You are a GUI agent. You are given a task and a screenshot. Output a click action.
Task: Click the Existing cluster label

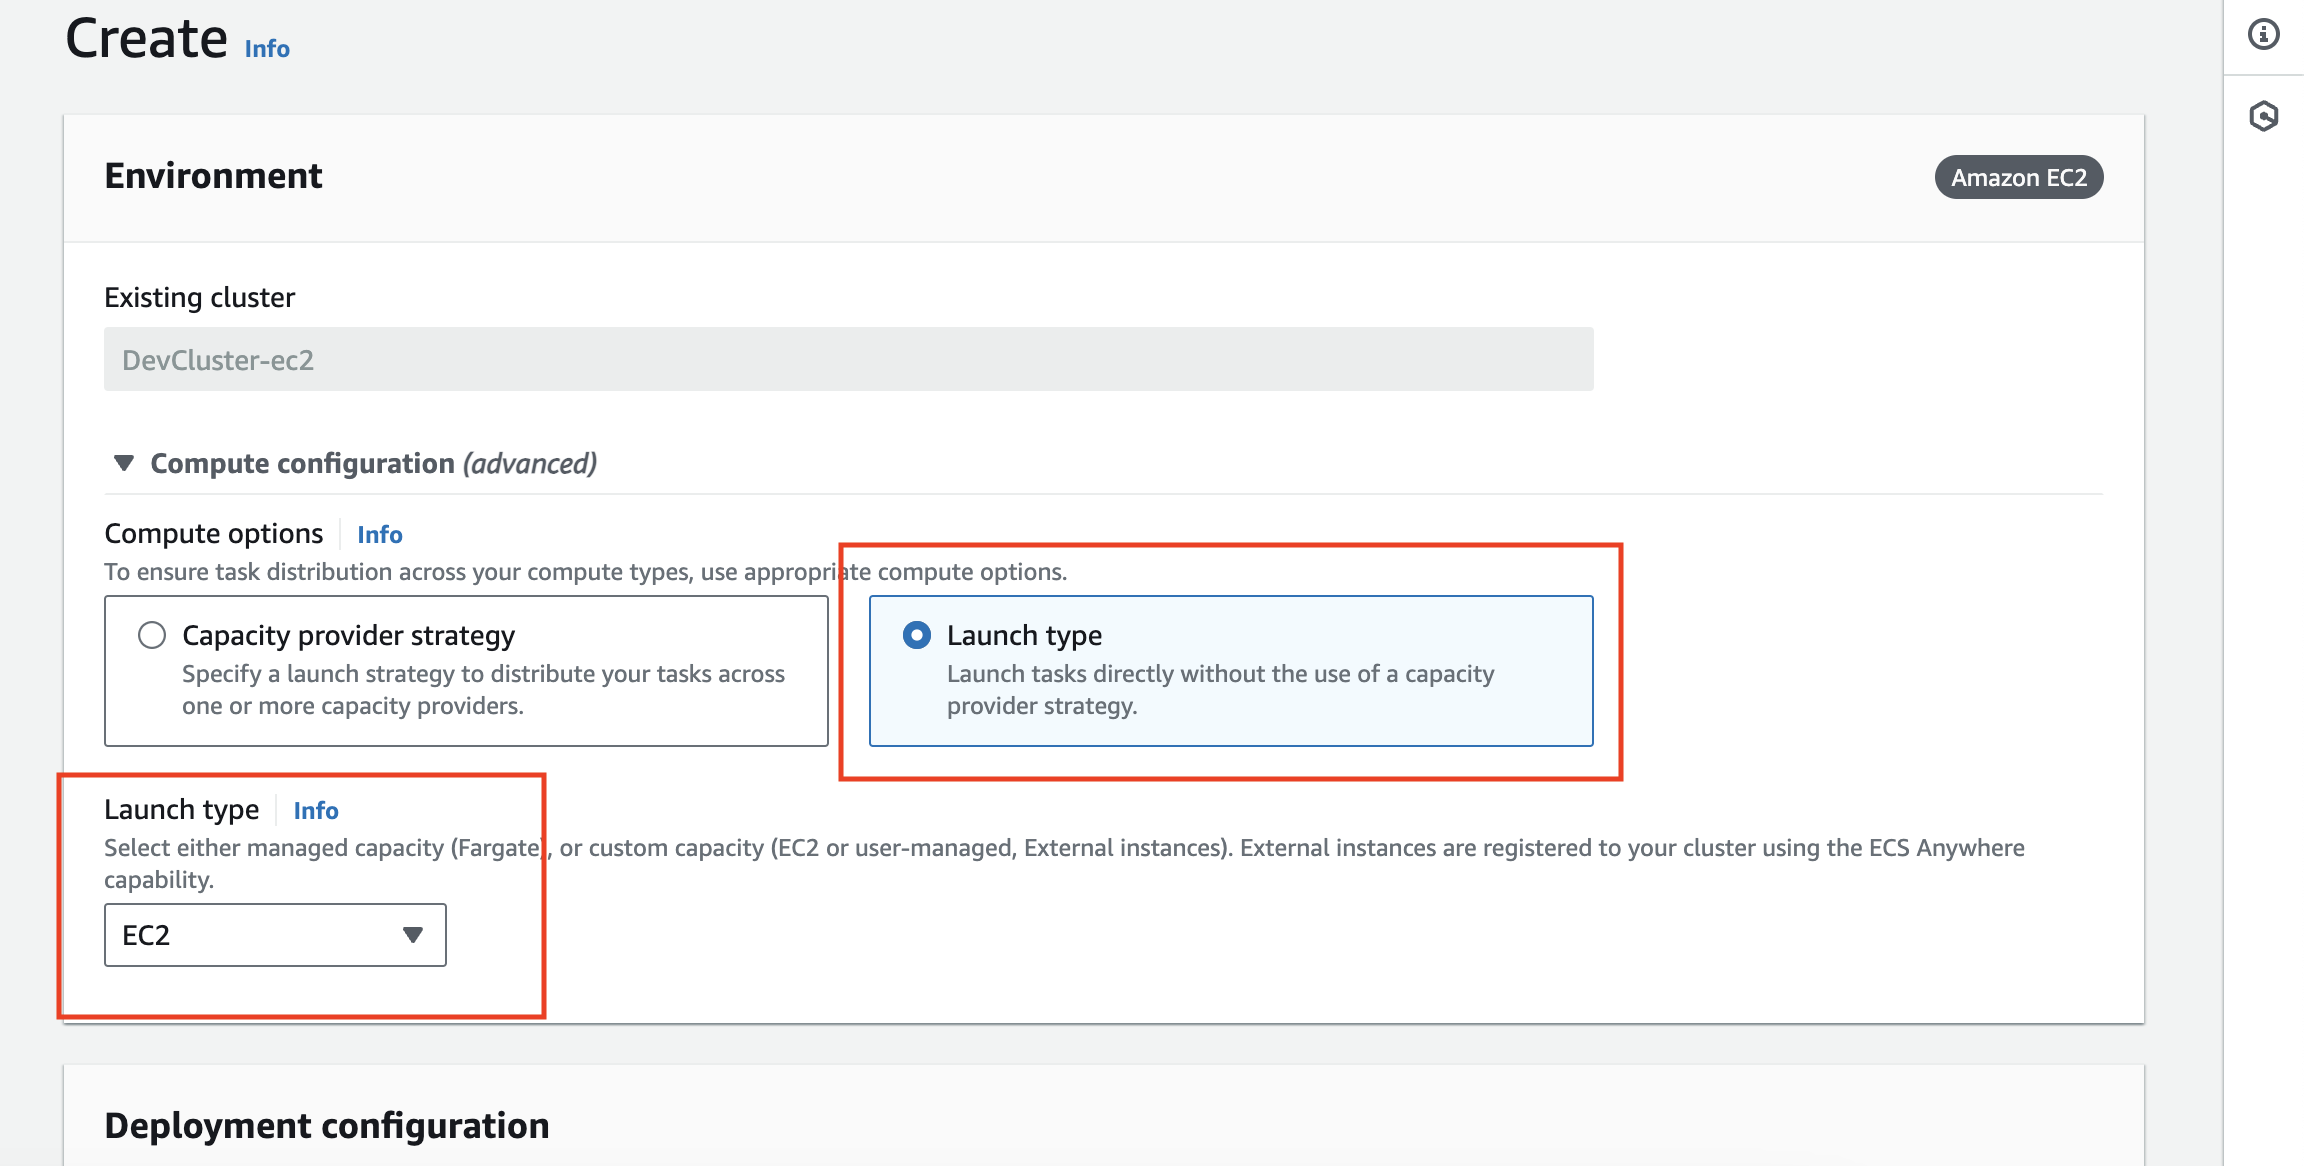coord(199,298)
